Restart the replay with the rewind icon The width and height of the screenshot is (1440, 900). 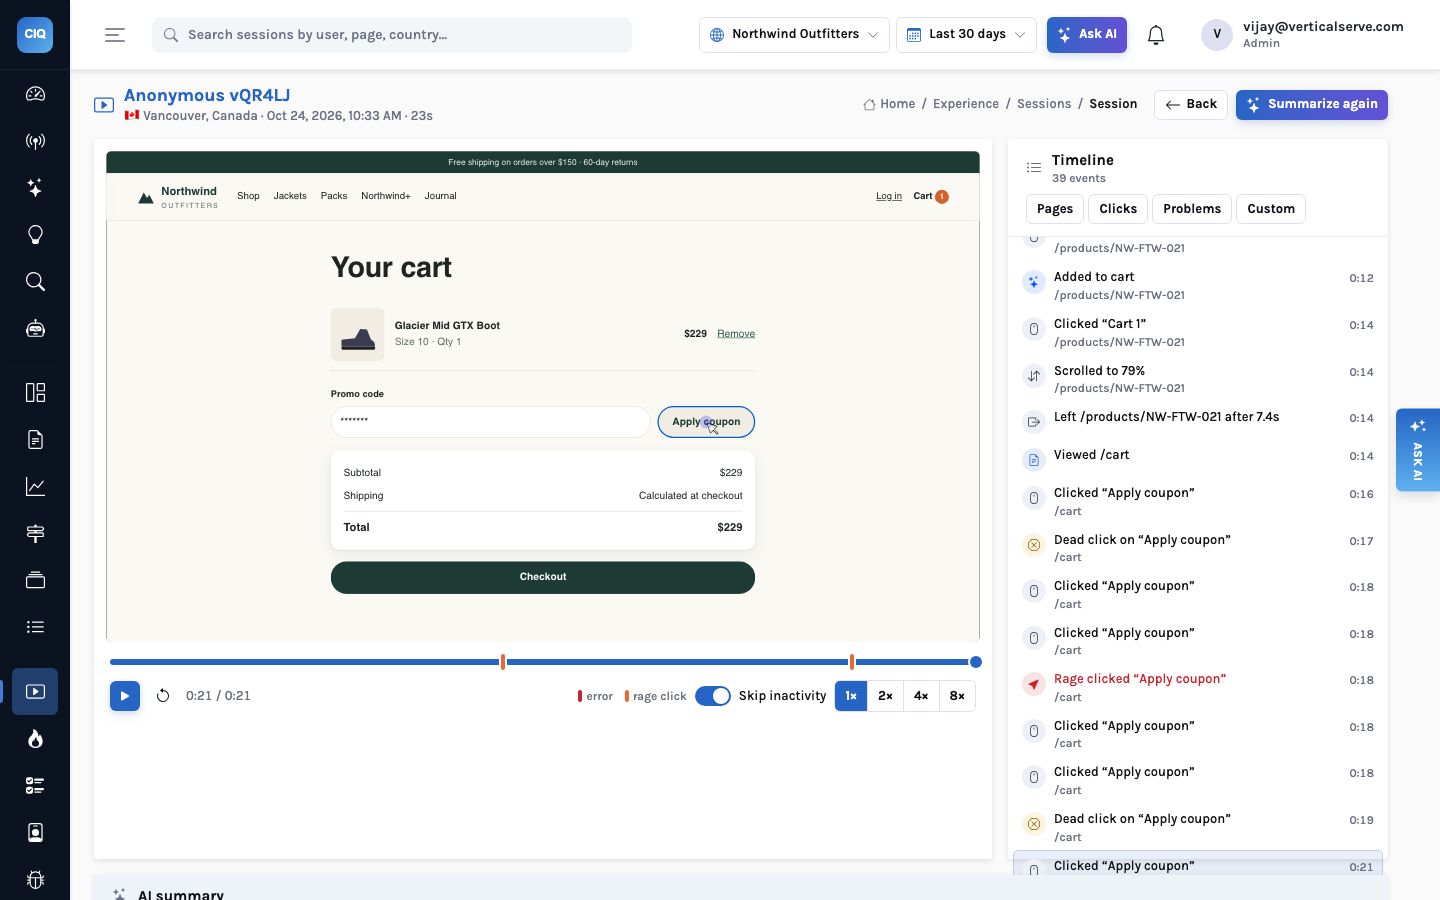163,696
